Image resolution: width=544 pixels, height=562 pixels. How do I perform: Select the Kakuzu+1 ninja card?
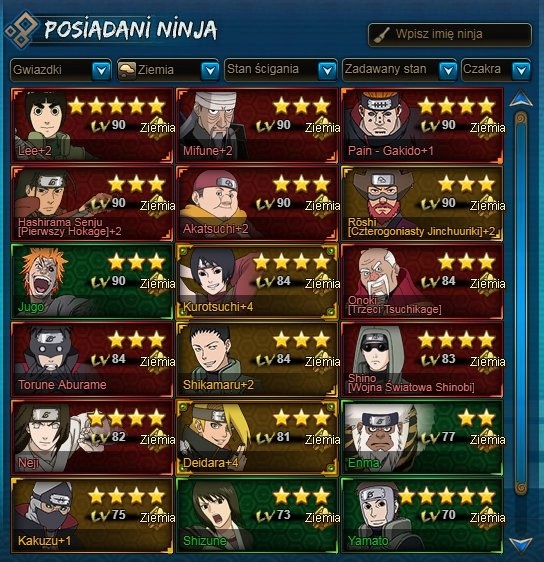(x=92, y=516)
